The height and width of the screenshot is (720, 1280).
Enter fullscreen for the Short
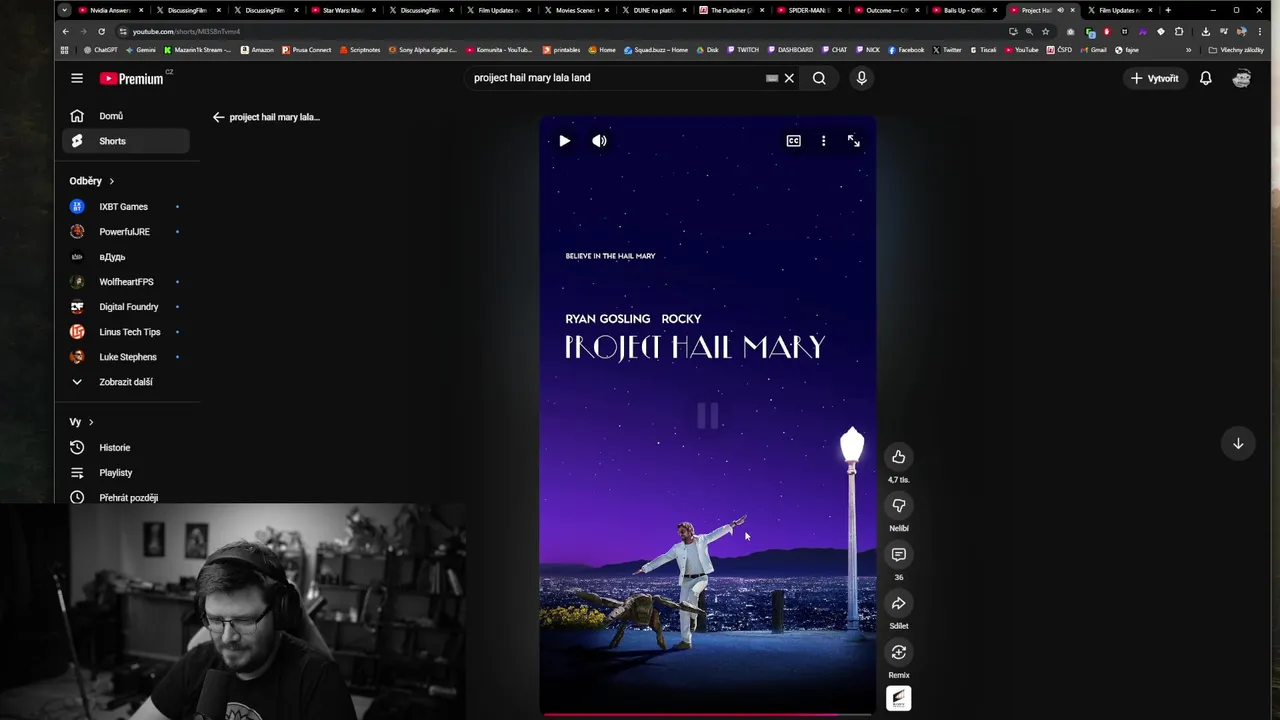coord(853,141)
